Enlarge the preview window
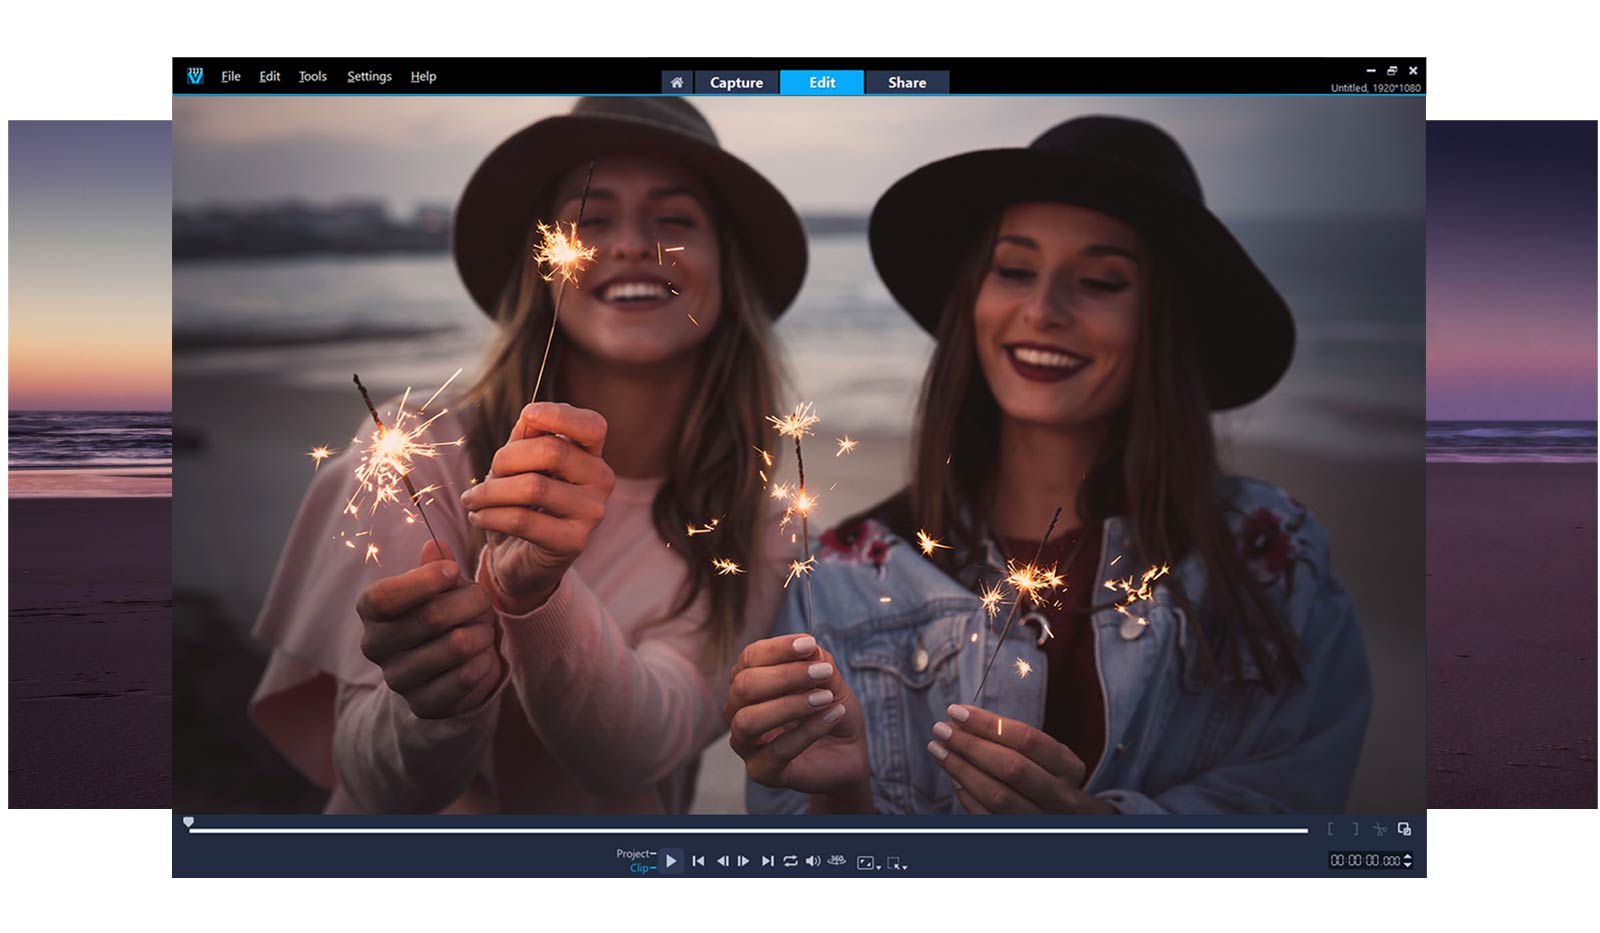This screenshot has height=933, width=1600. click(x=1404, y=829)
